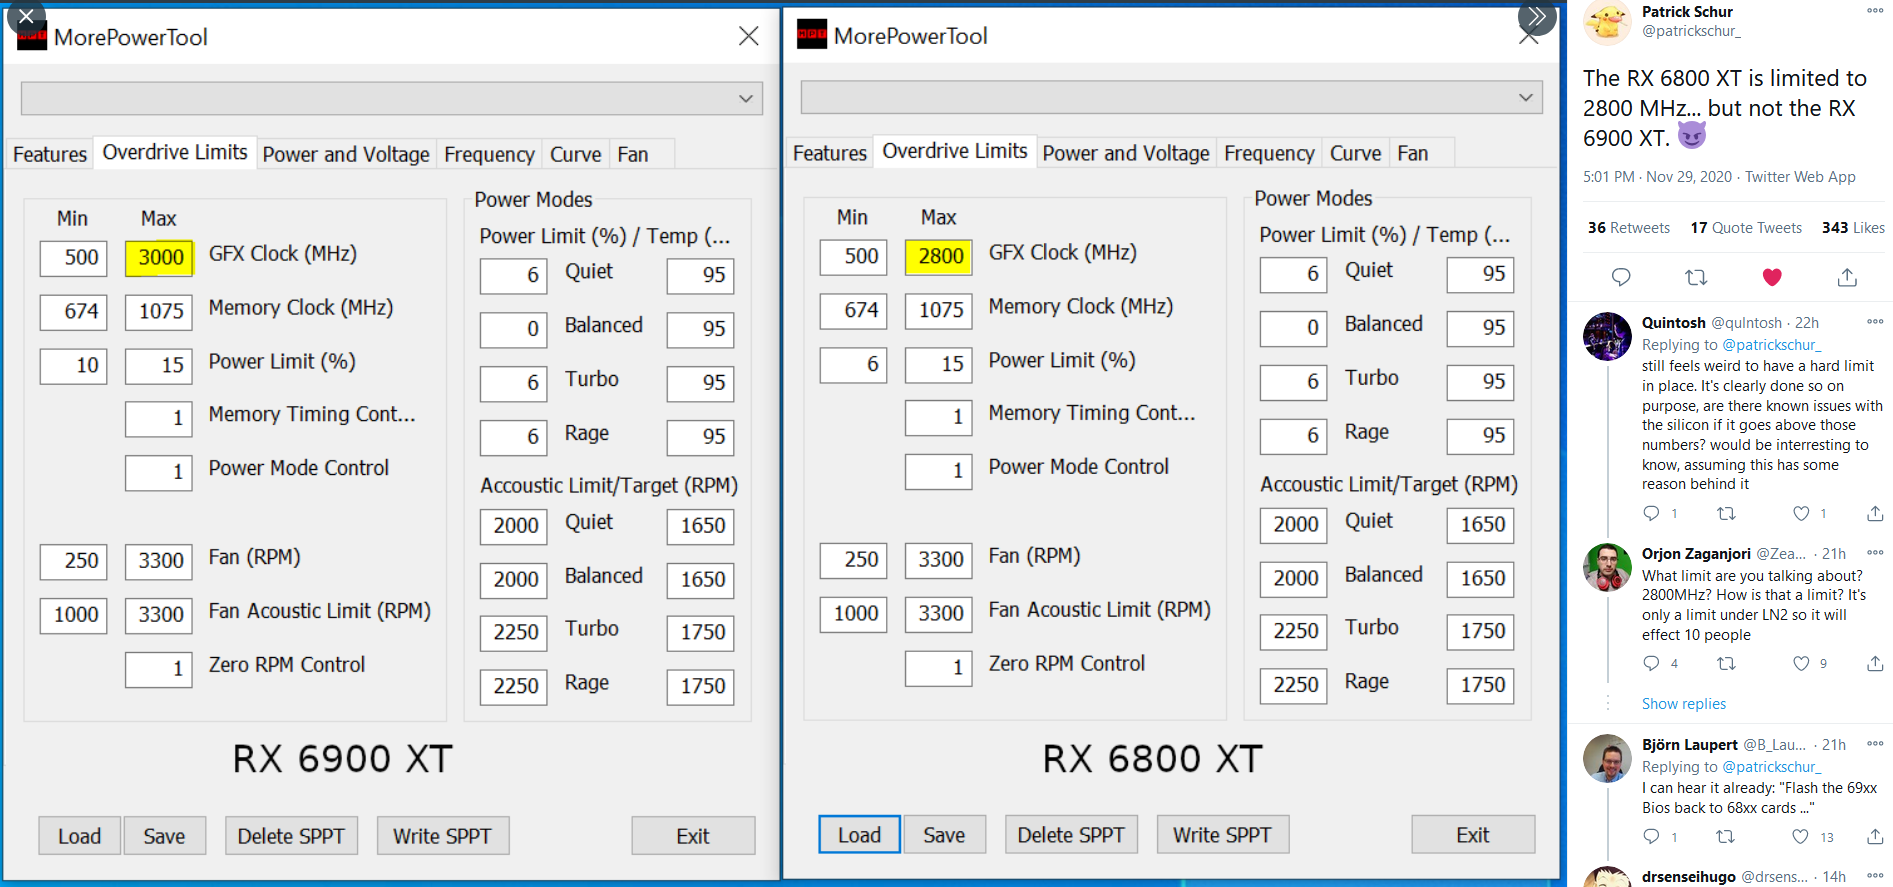Reply to Orjon Zaganjori's comment
Screen dimensions: 1893x887
[x=1651, y=663]
